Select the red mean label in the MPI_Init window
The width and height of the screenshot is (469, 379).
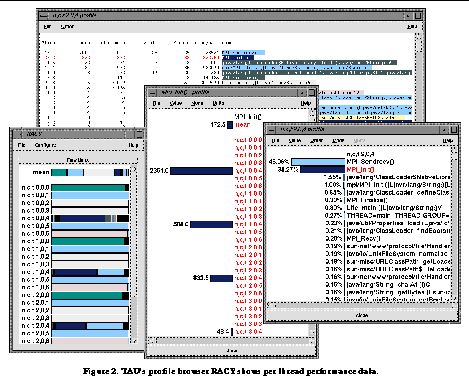[243, 125]
